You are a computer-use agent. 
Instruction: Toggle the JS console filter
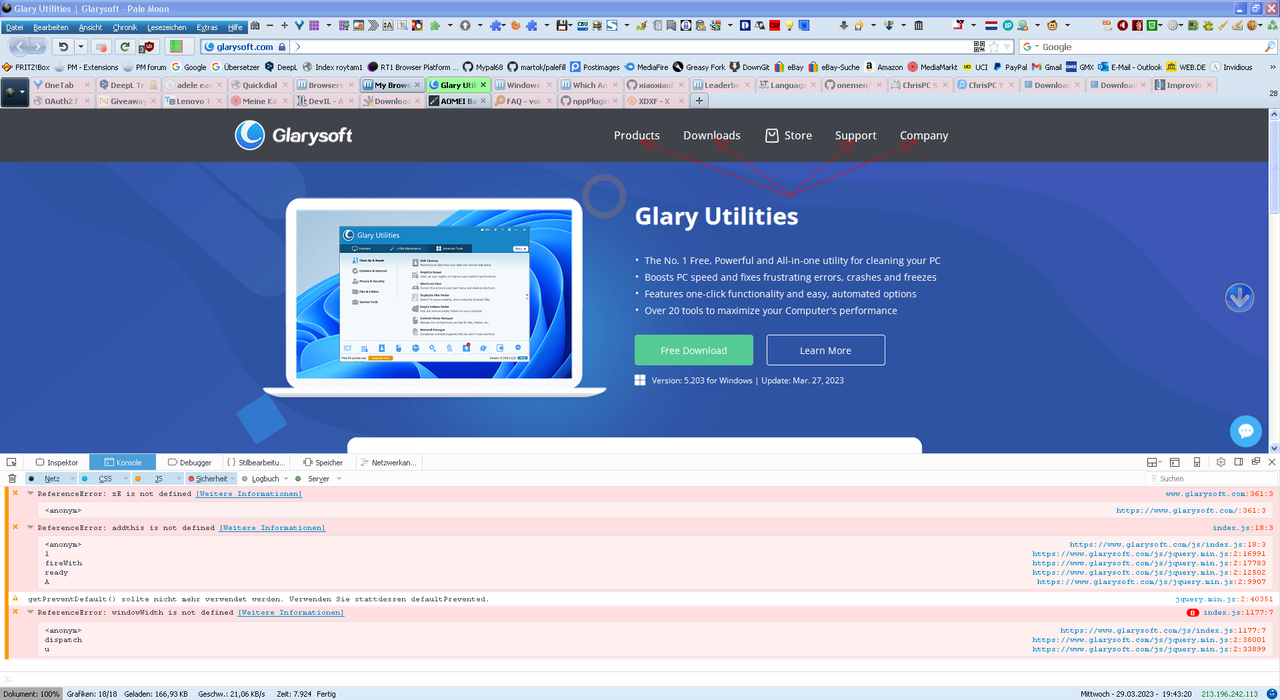[x=158, y=479]
